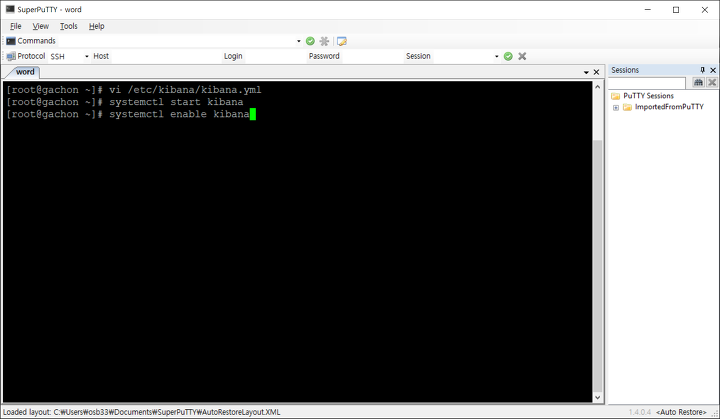This screenshot has width=720, height=419.
Task: Clear the Sessions search with X icon
Action: point(712,82)
